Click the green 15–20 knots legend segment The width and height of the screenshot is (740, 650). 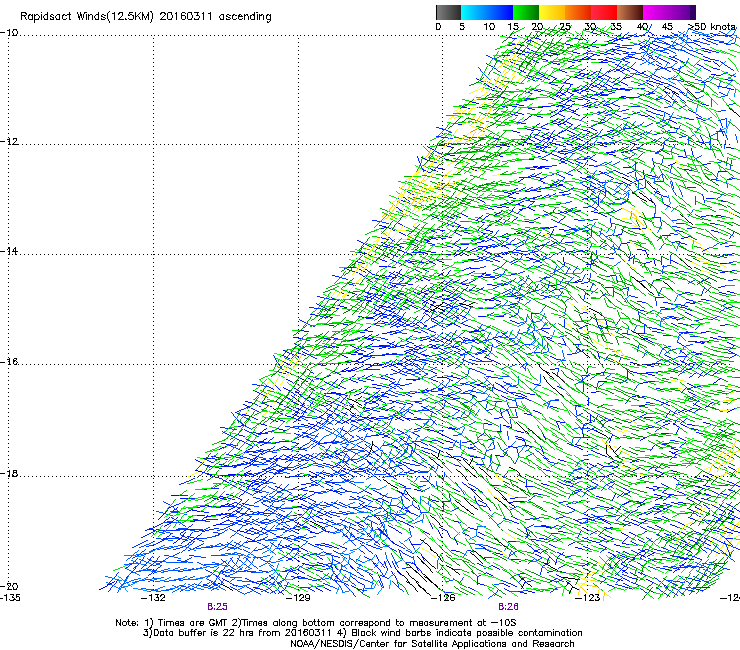pyautogui.click(x=526, y=12)
